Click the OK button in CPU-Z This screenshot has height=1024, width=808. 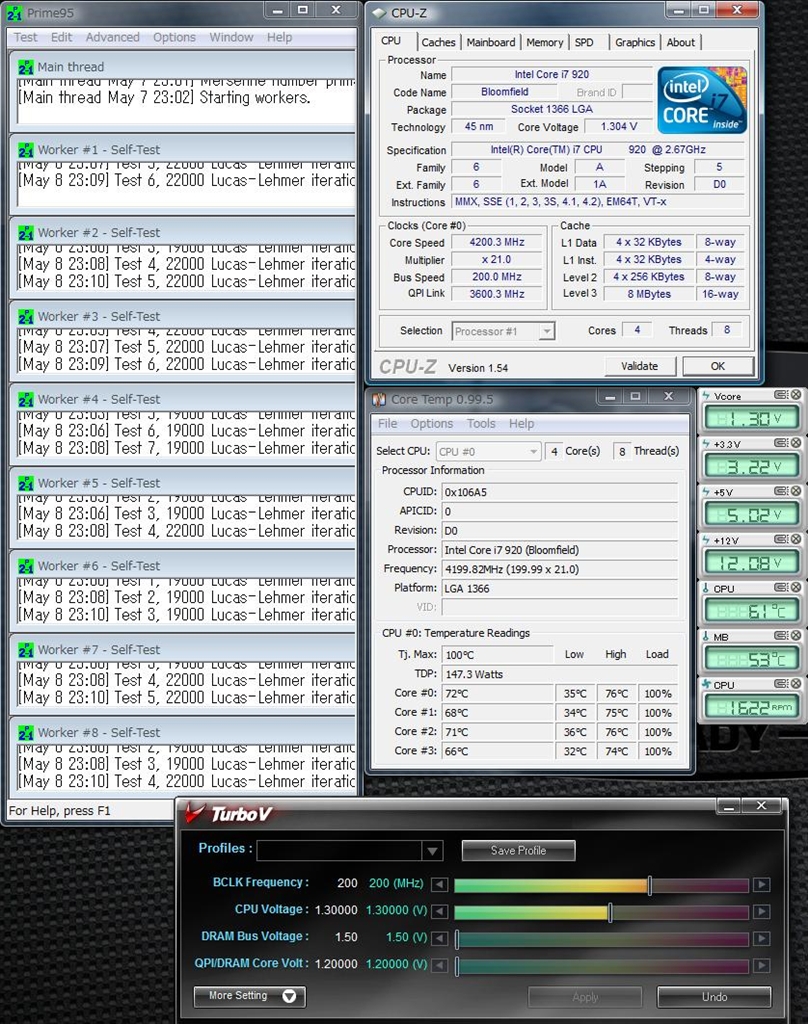tap(718, 366)
